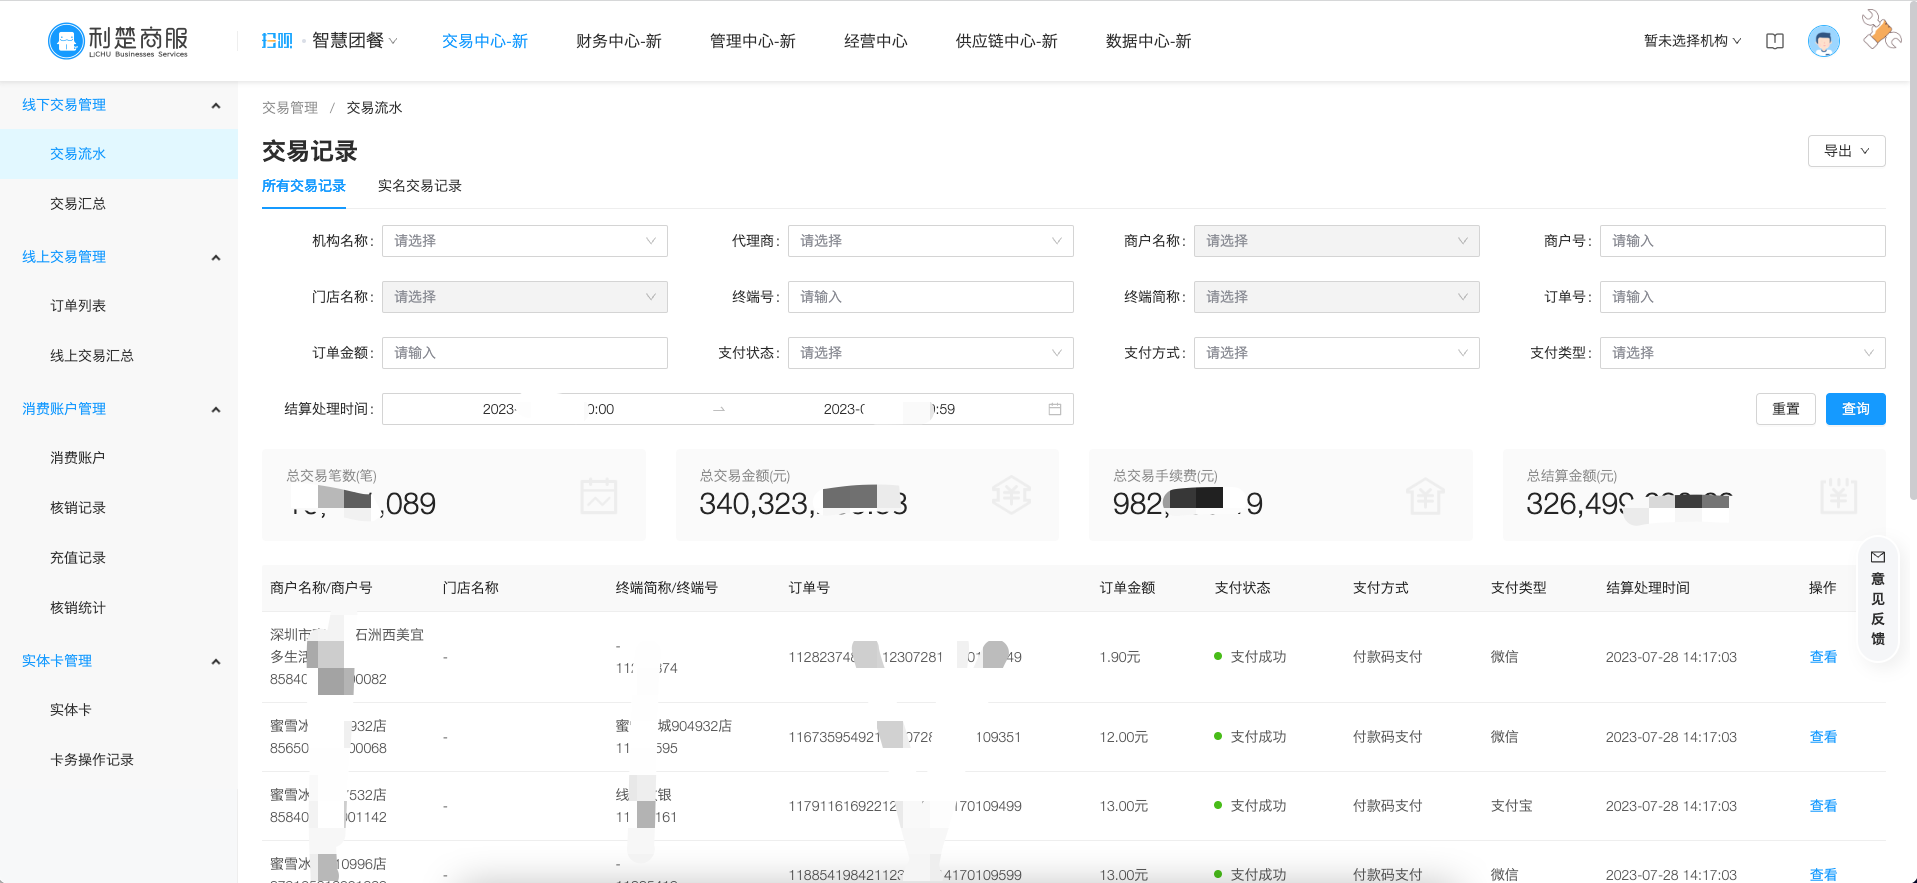The width and height of the screenshot is (1917, 883).
Task: Click the total transaction count card icon
Action: click(599, 496)
